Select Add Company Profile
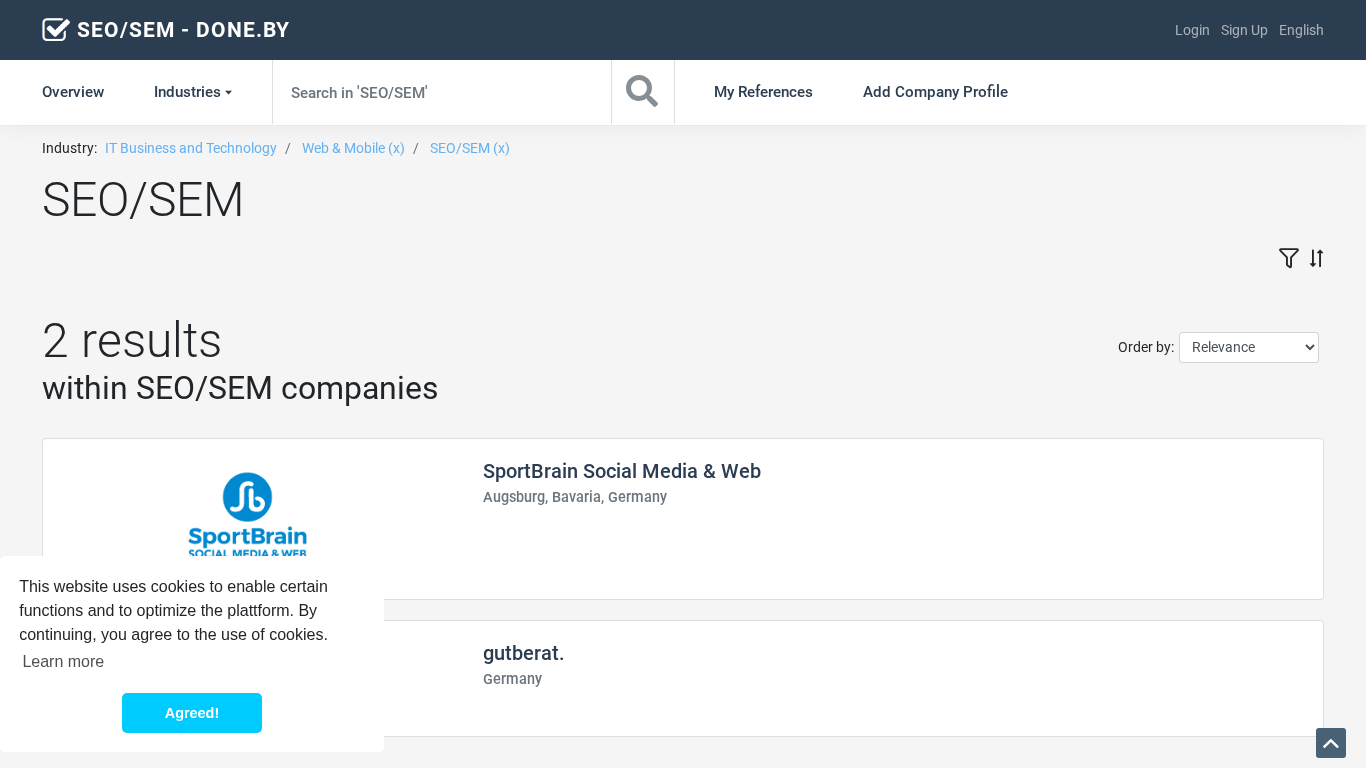Image resolution: width=1366 pixels, height=768 pixels. pos(935,92)
